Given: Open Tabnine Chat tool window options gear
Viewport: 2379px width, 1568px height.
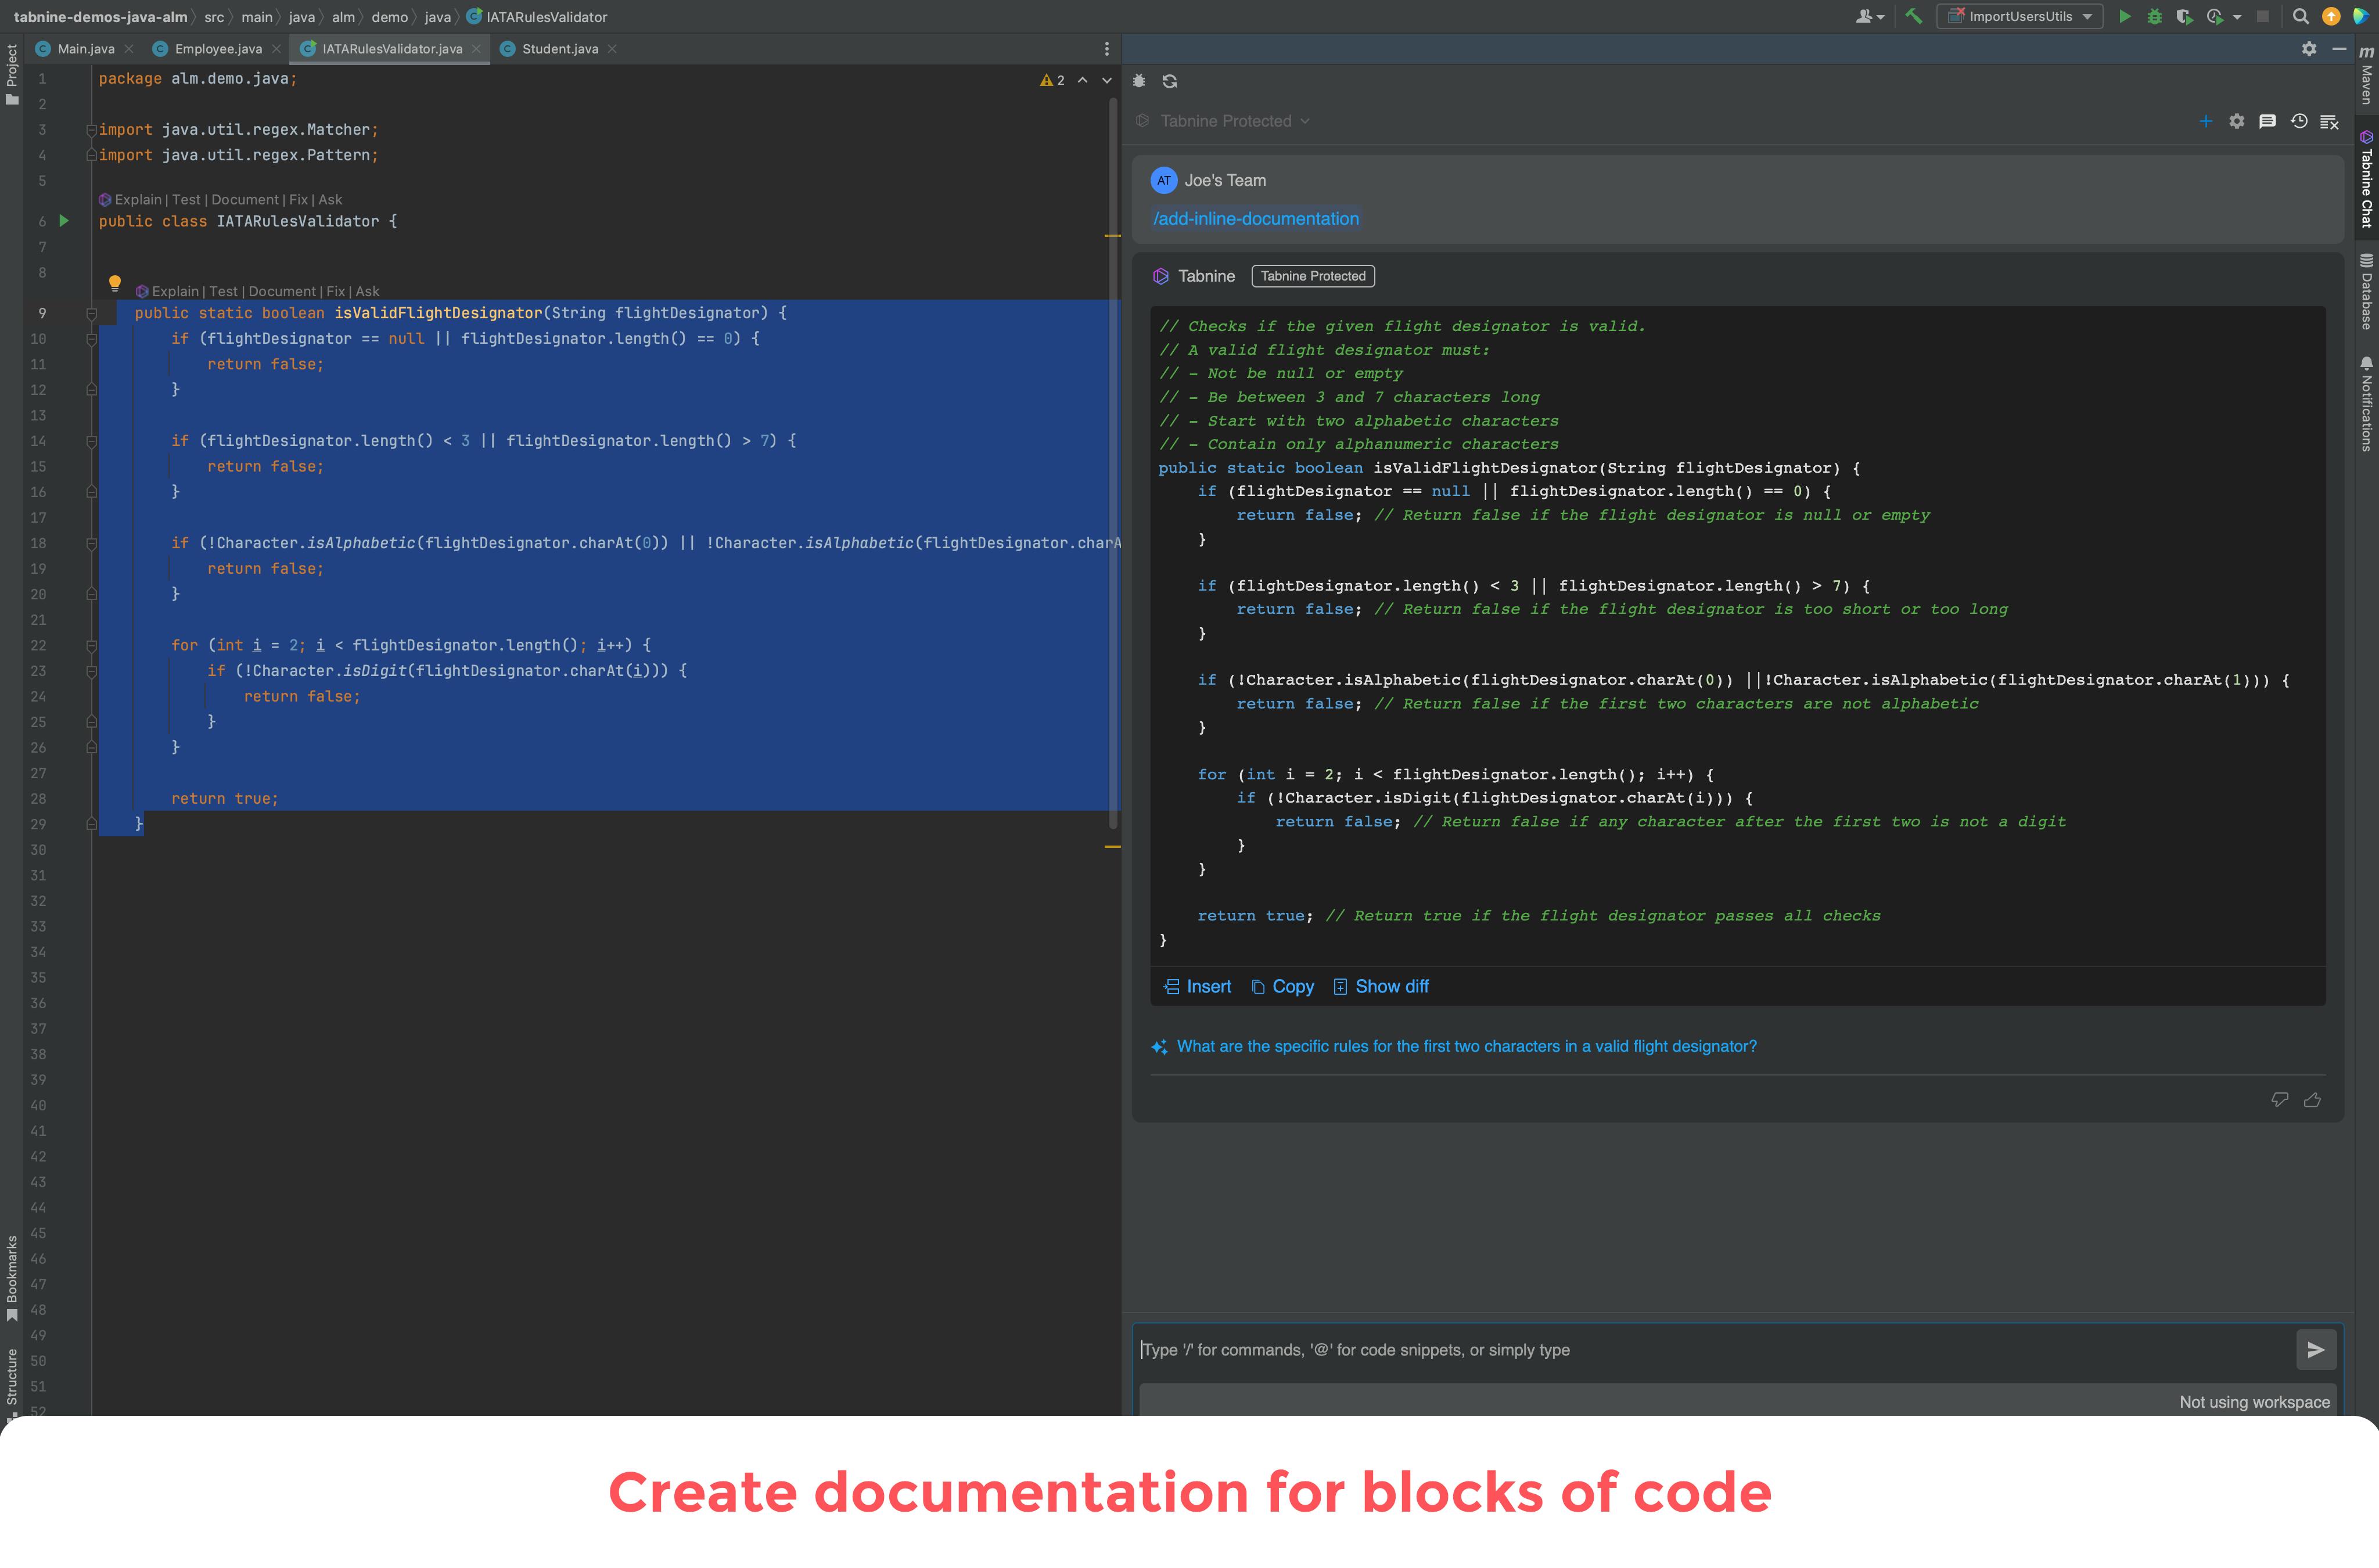Looking at the screenshot, I should 2309,48.
